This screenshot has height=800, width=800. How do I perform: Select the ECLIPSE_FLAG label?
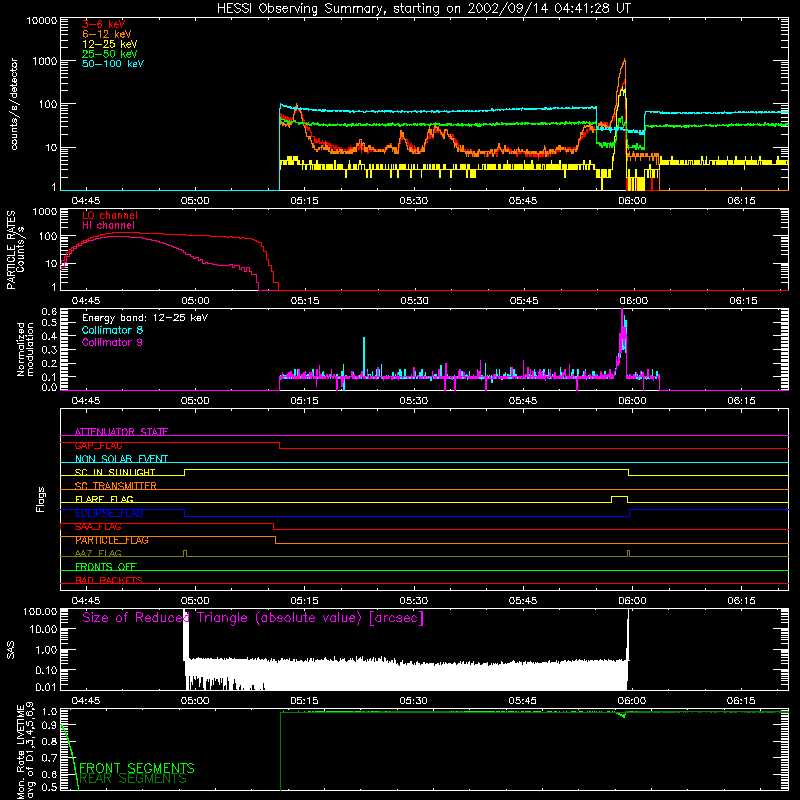(x=109, y=513)
